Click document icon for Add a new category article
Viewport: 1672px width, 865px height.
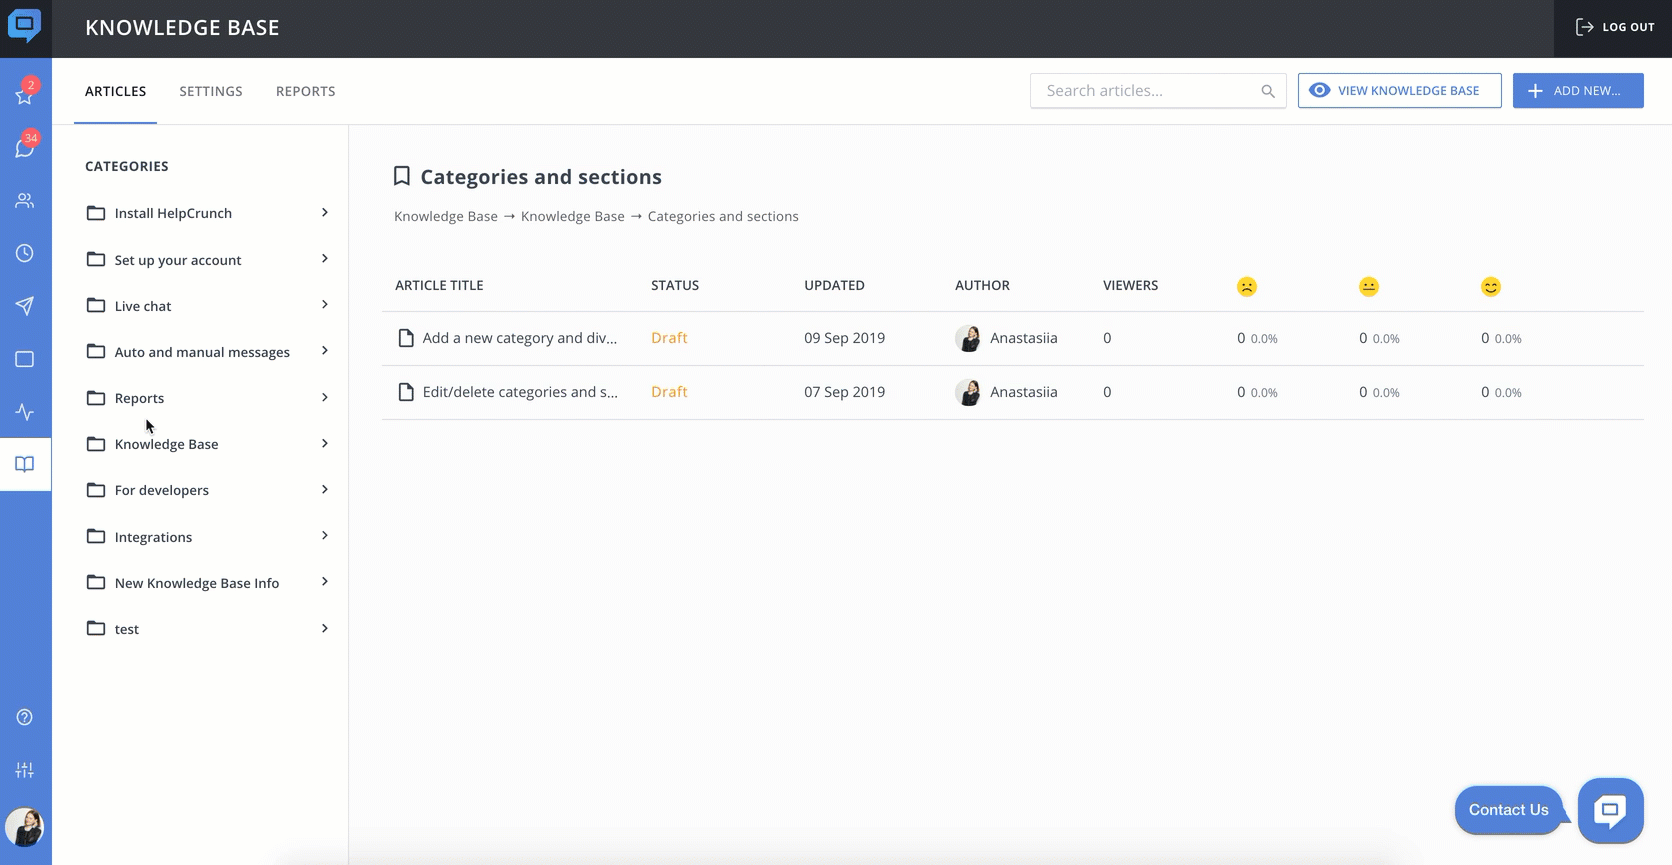tap(406, 338)
